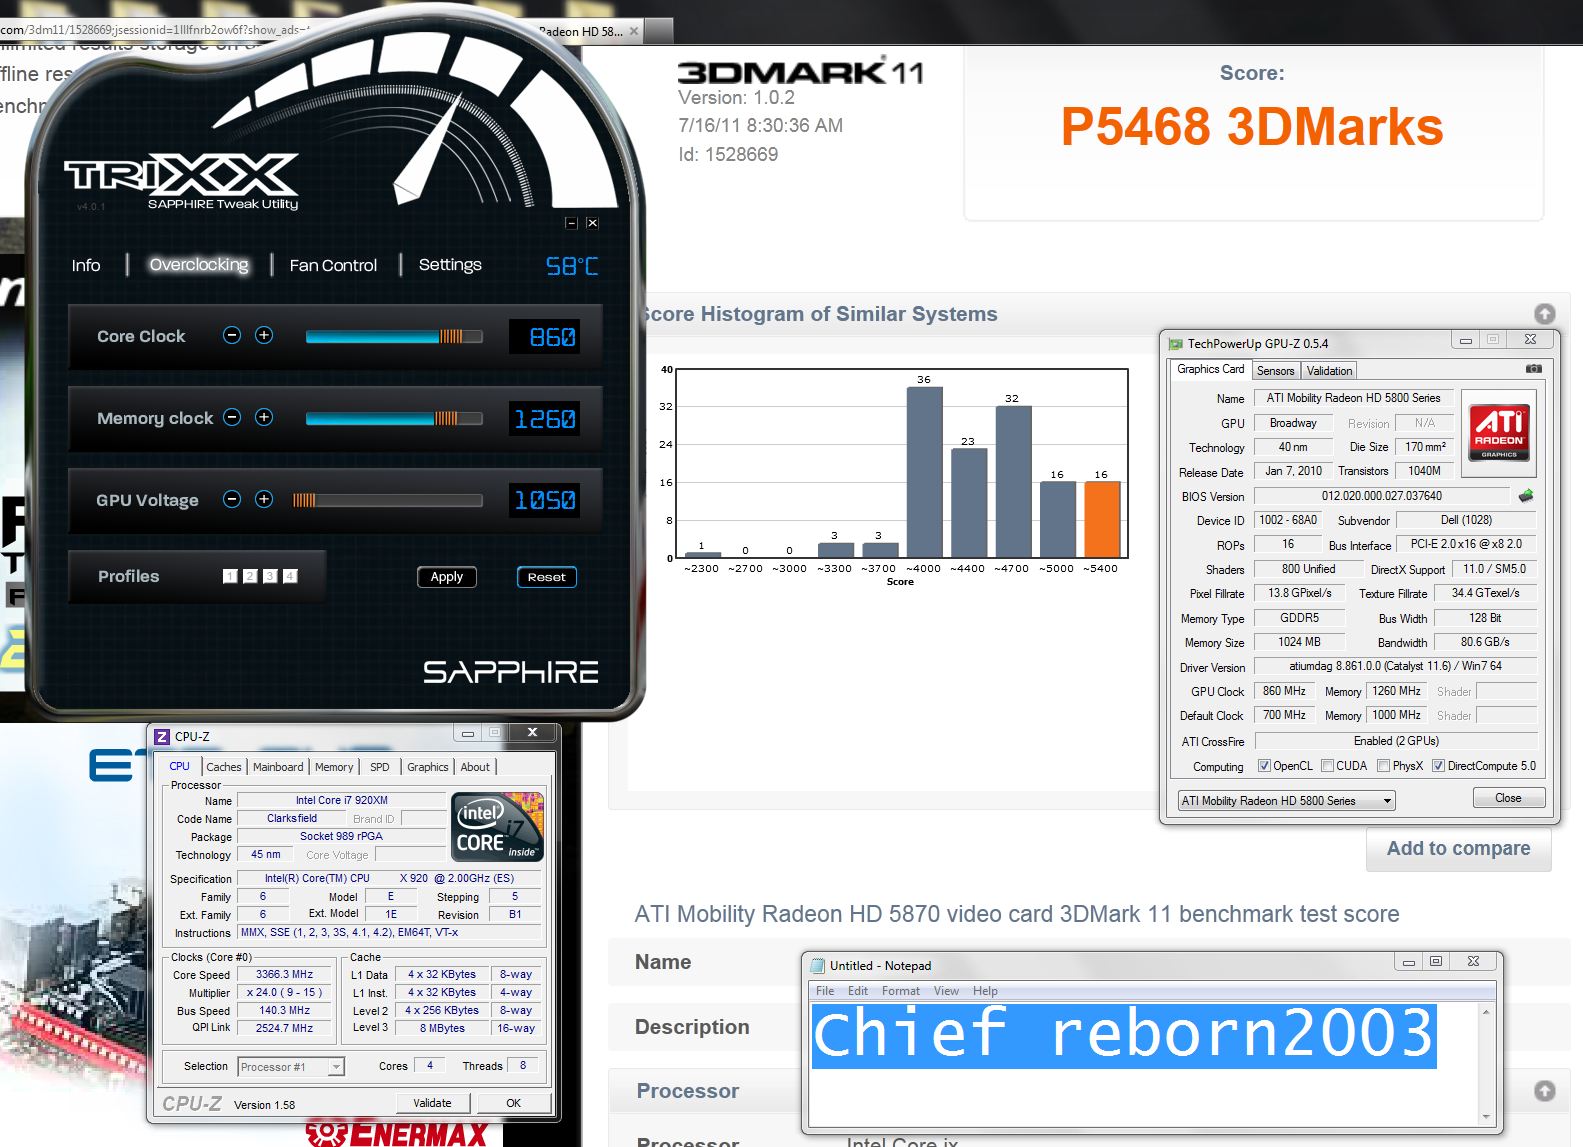Open GPU selection dropdown in GPU-Z
This screenshot has height=1147, width=1583.
(1285, 801)
